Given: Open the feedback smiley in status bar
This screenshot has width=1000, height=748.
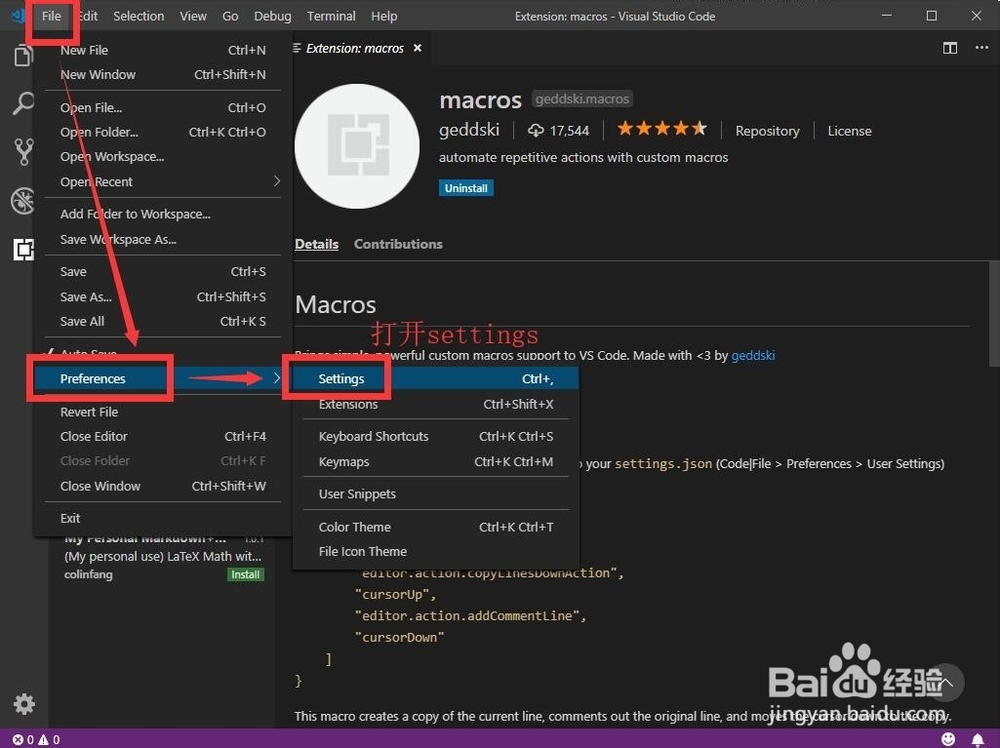Looking at the screenshot, I should click(948, 738).
